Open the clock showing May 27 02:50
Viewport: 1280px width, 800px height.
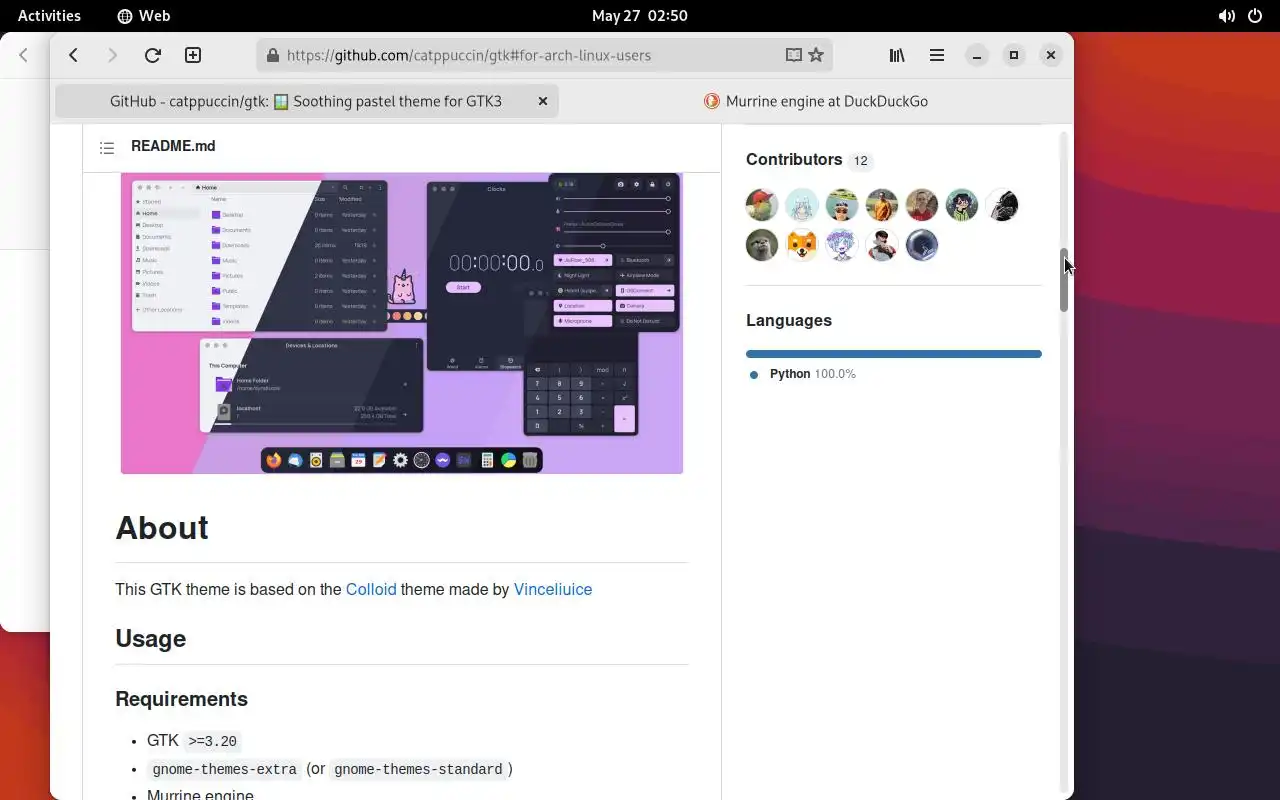point(640,15)
